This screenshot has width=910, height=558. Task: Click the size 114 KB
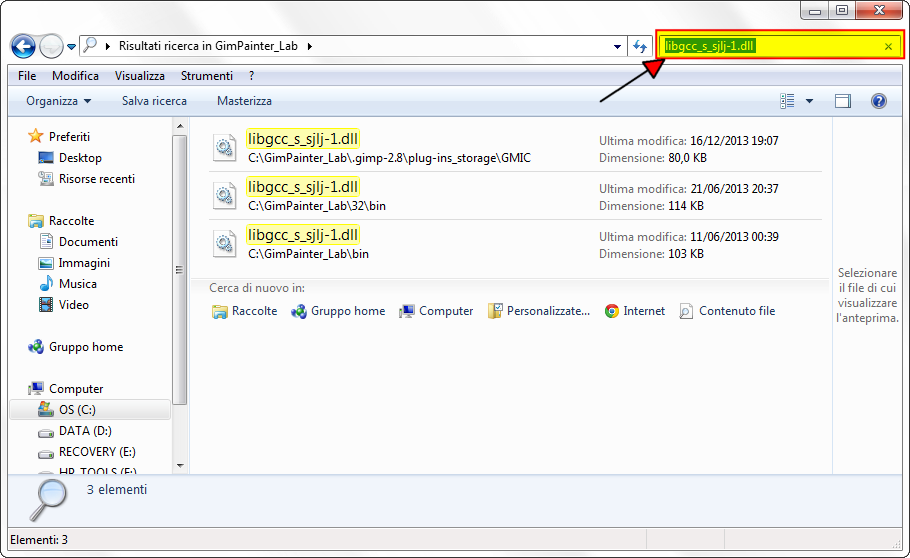(686, 206)
